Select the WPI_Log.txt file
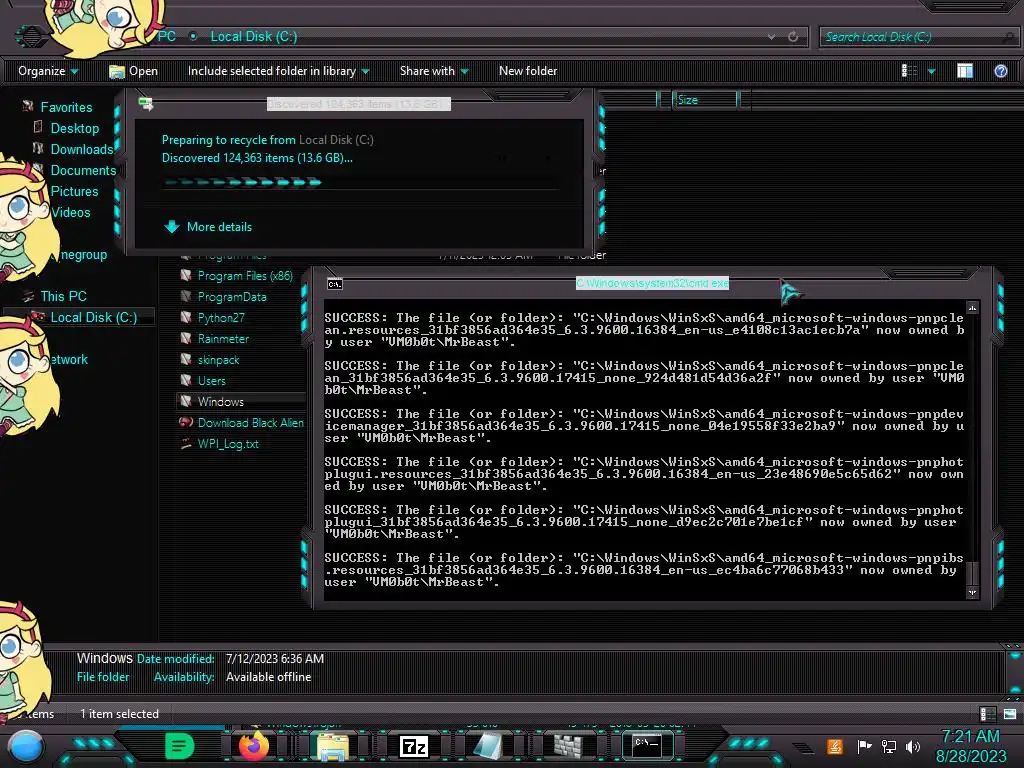The height and width of the screenshot is (768, 1024). tap(228, 443)
